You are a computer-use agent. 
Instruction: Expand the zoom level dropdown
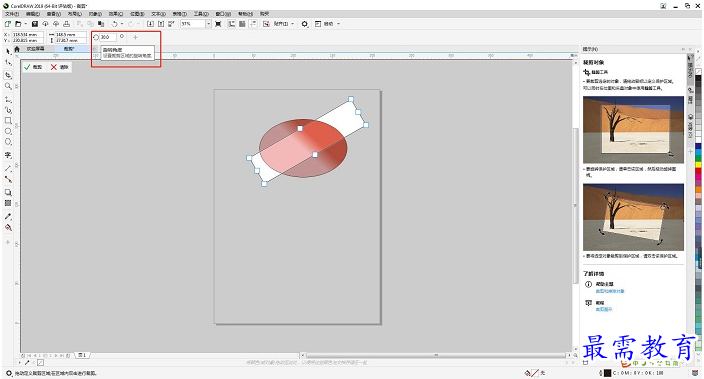coord(208,24)
